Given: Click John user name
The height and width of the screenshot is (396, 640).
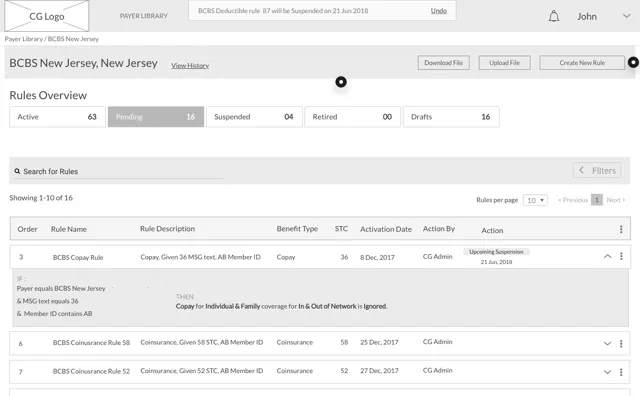Looking at the screenshot, I should pos(587,16).
